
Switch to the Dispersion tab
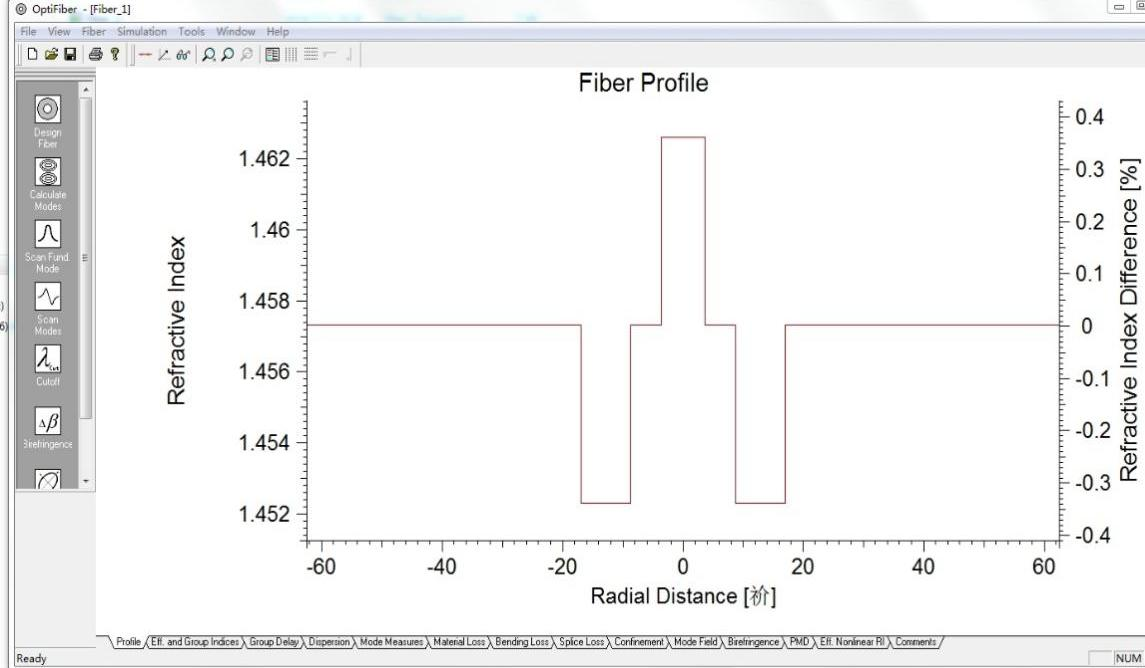coord(330,641)
